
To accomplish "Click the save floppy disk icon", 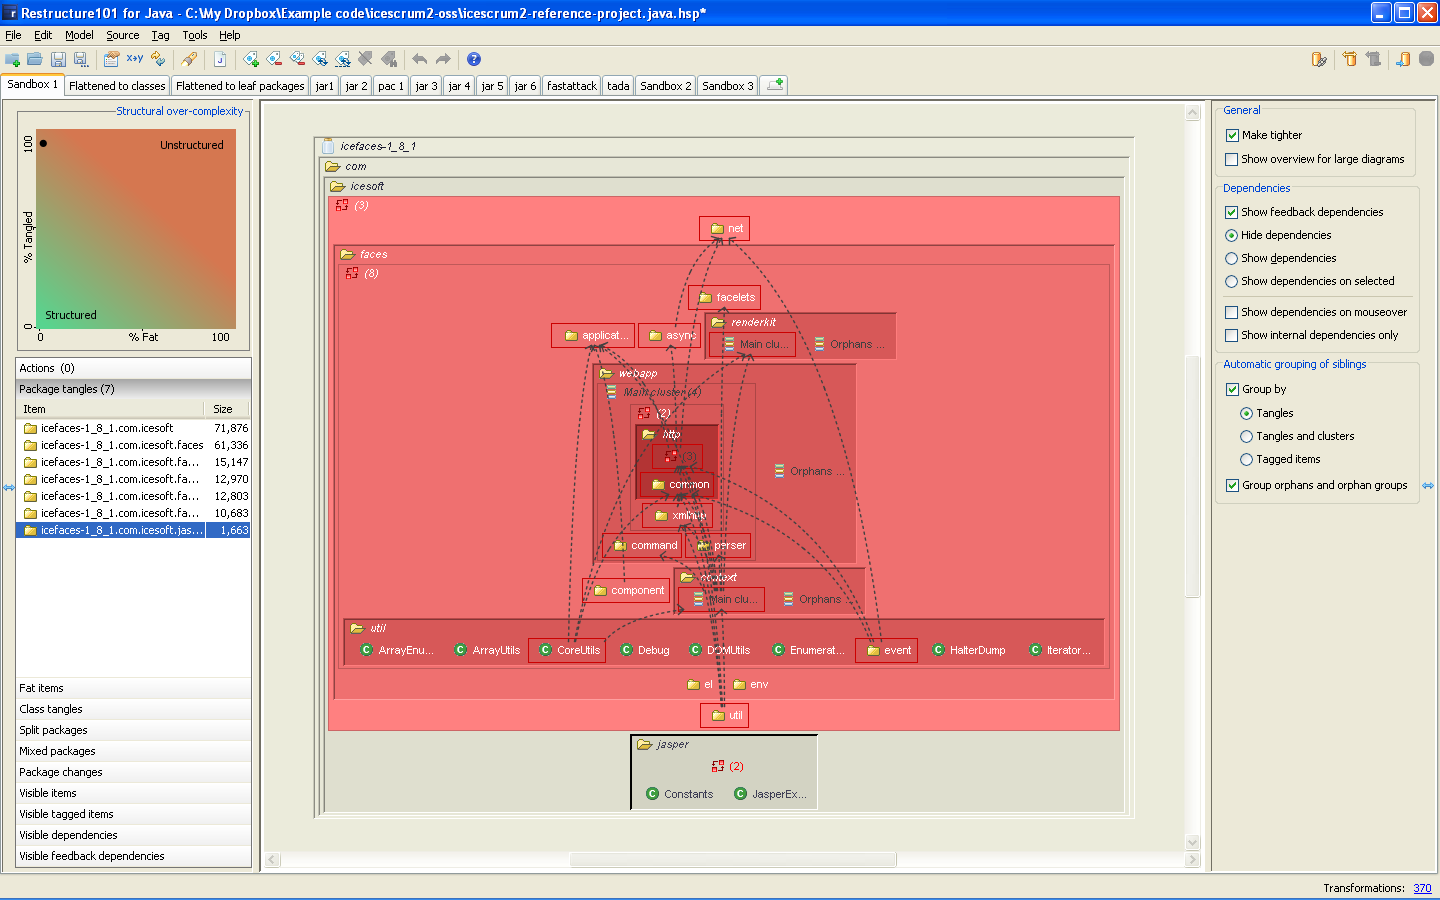I will tap(58, 60).
